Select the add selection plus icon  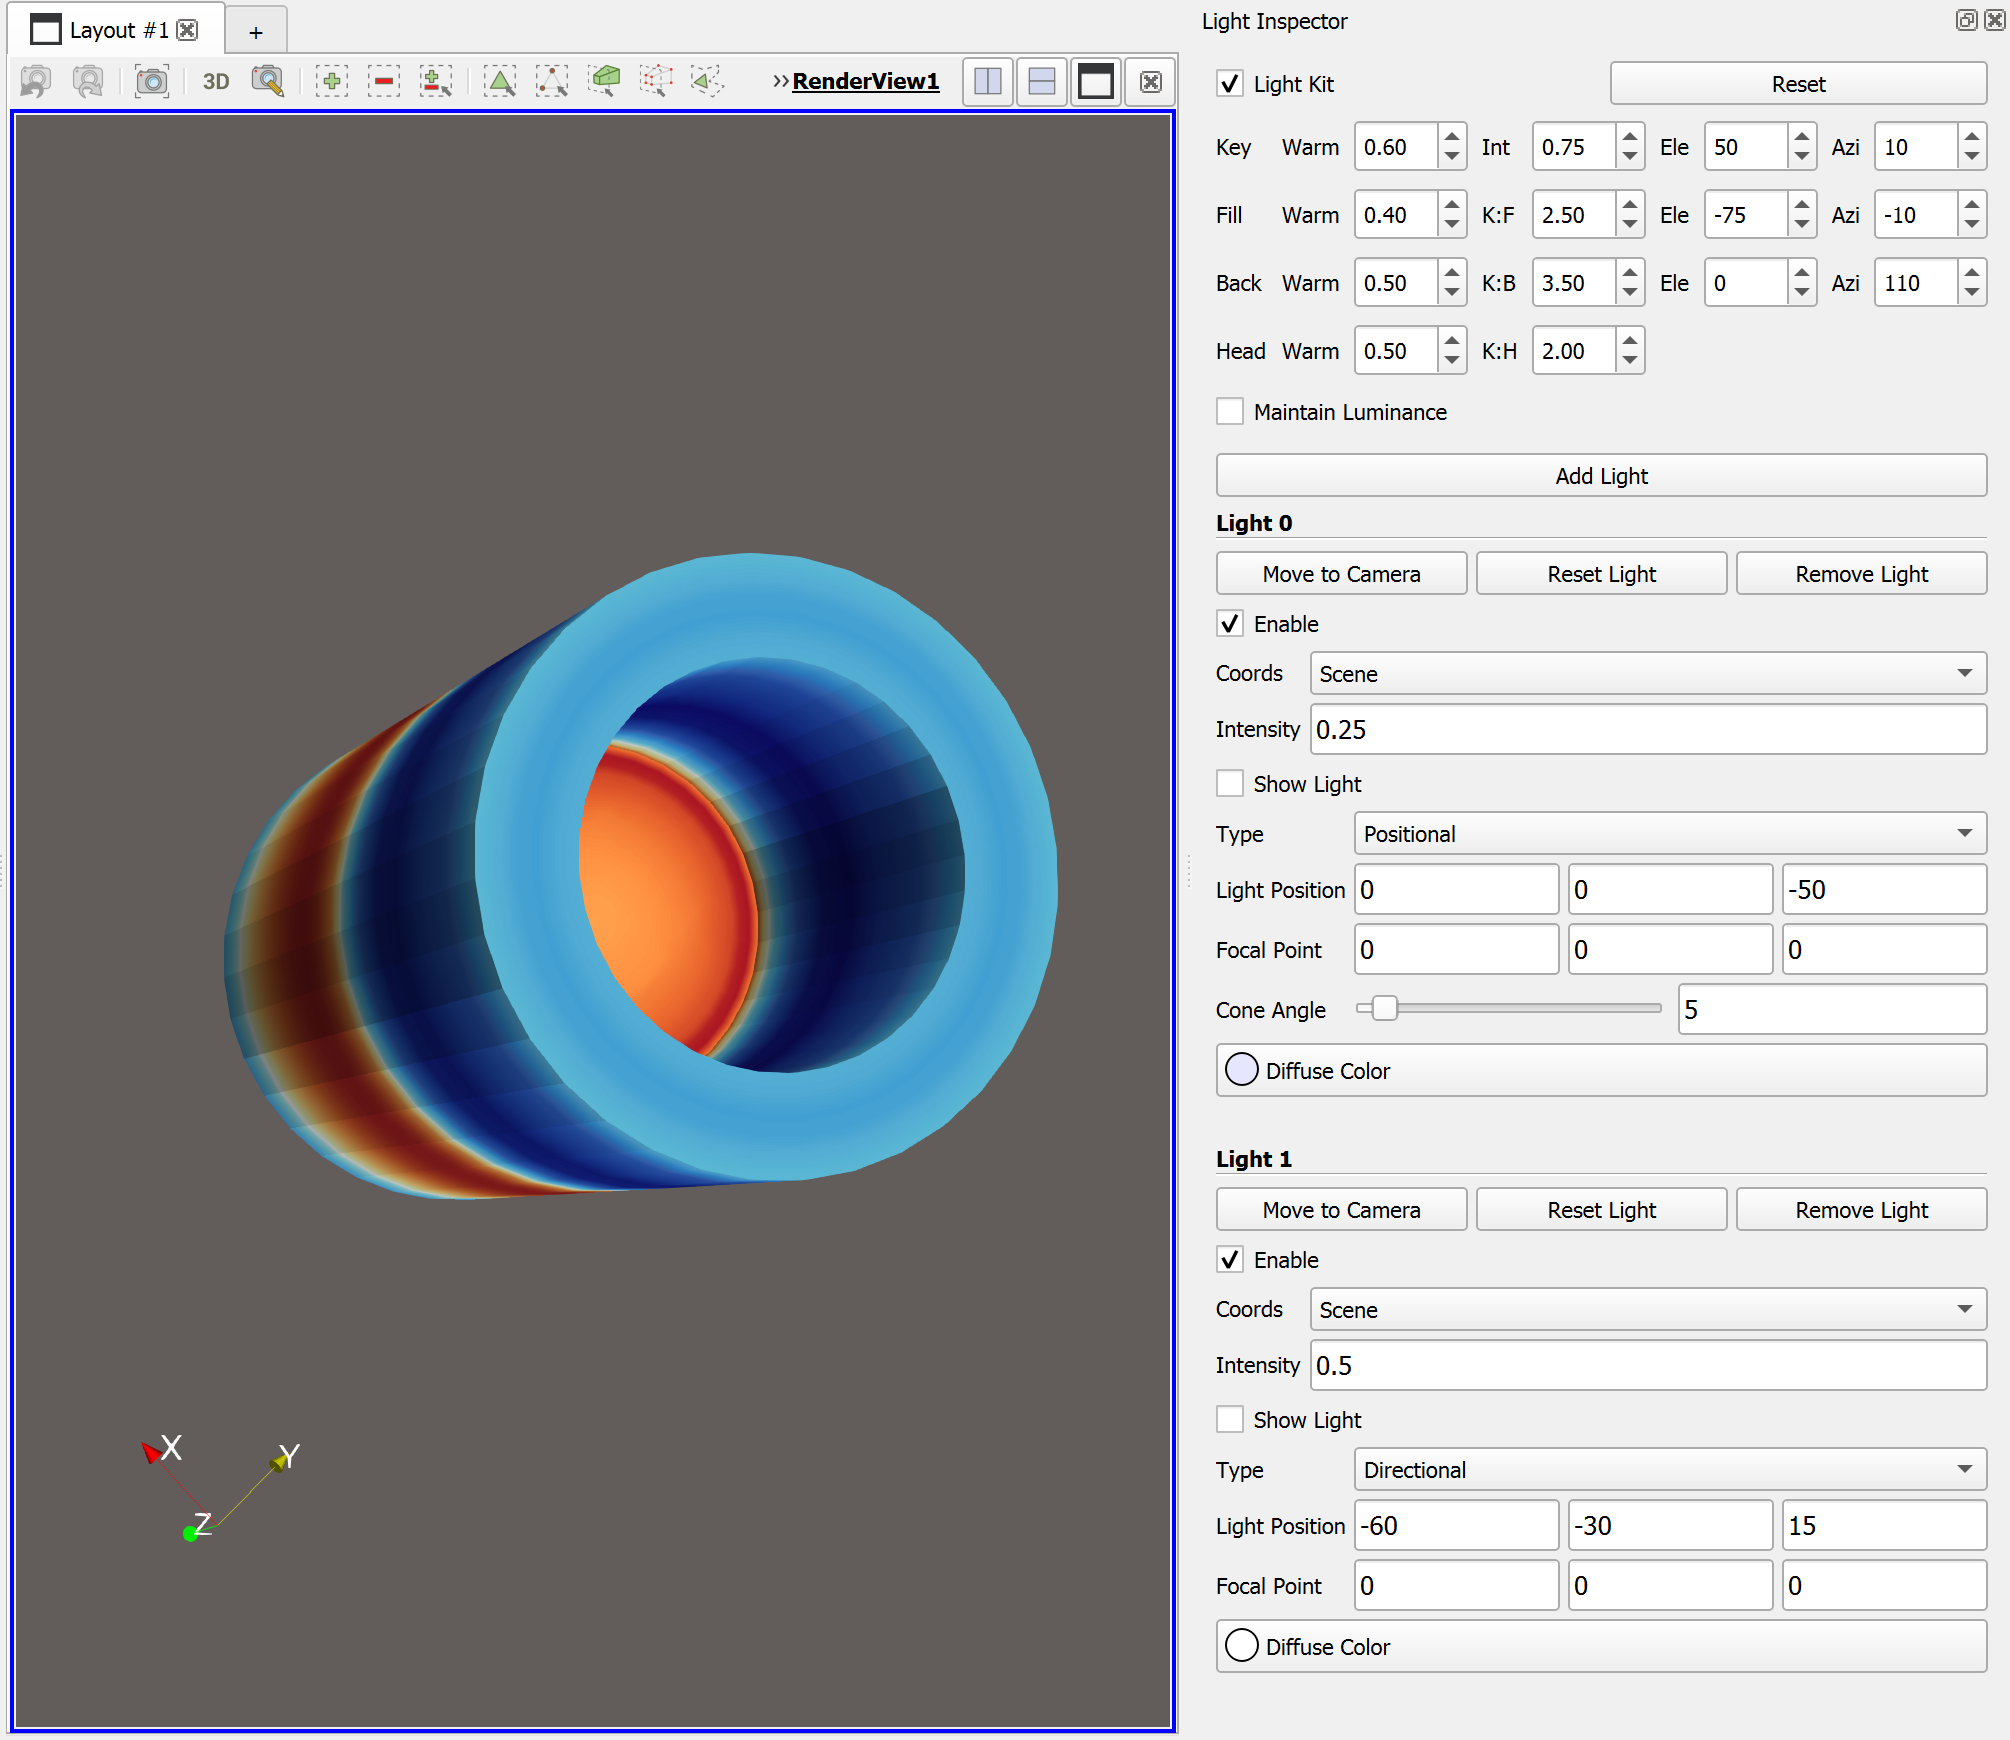(332, 81)
